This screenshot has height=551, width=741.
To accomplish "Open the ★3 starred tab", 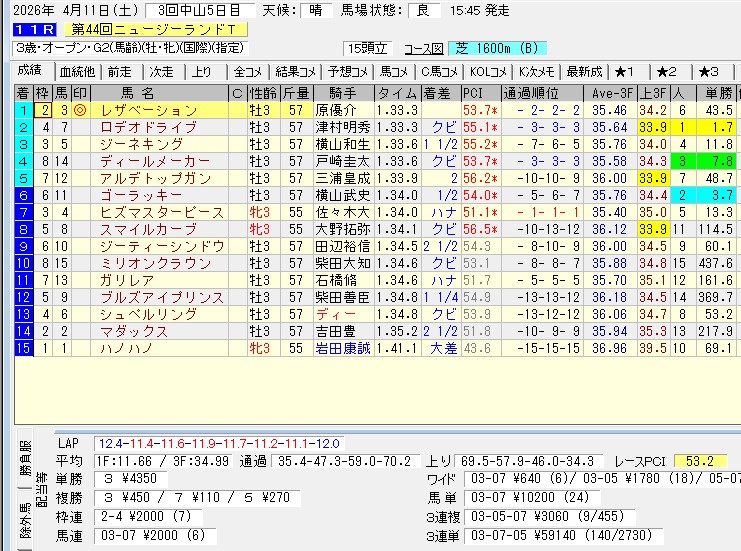I will click(x=708, y=71).
